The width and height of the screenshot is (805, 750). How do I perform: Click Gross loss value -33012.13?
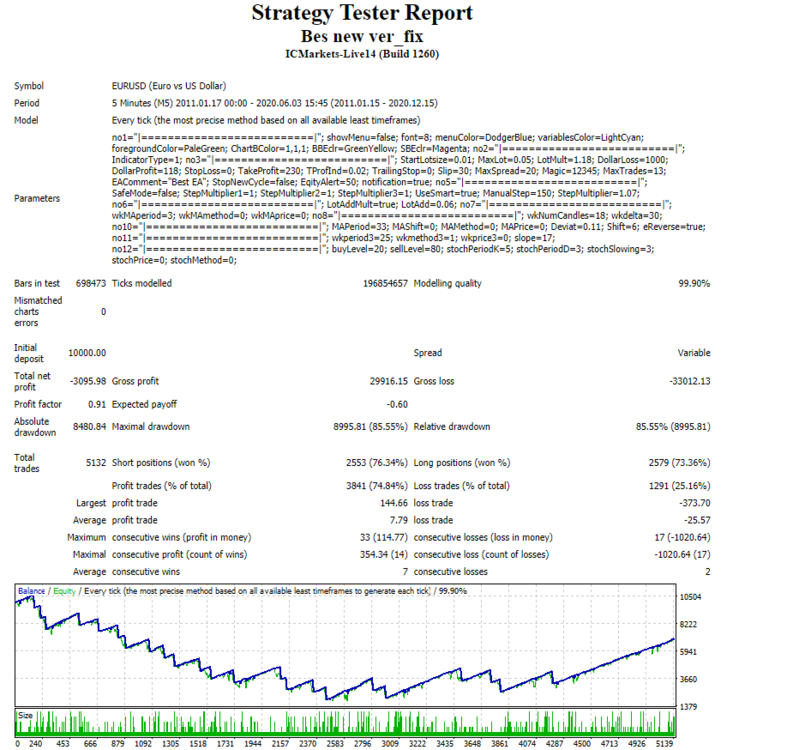click(690, 381)
